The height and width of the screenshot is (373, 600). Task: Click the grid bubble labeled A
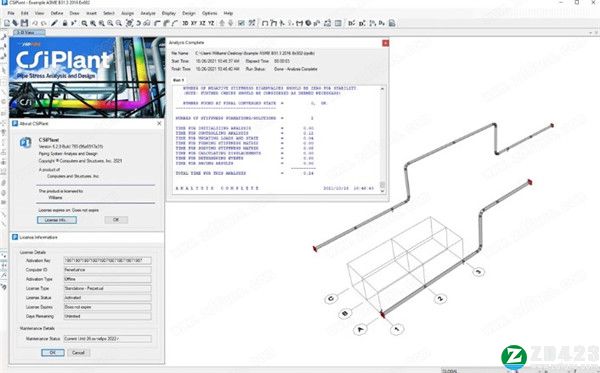coord(360,329)
